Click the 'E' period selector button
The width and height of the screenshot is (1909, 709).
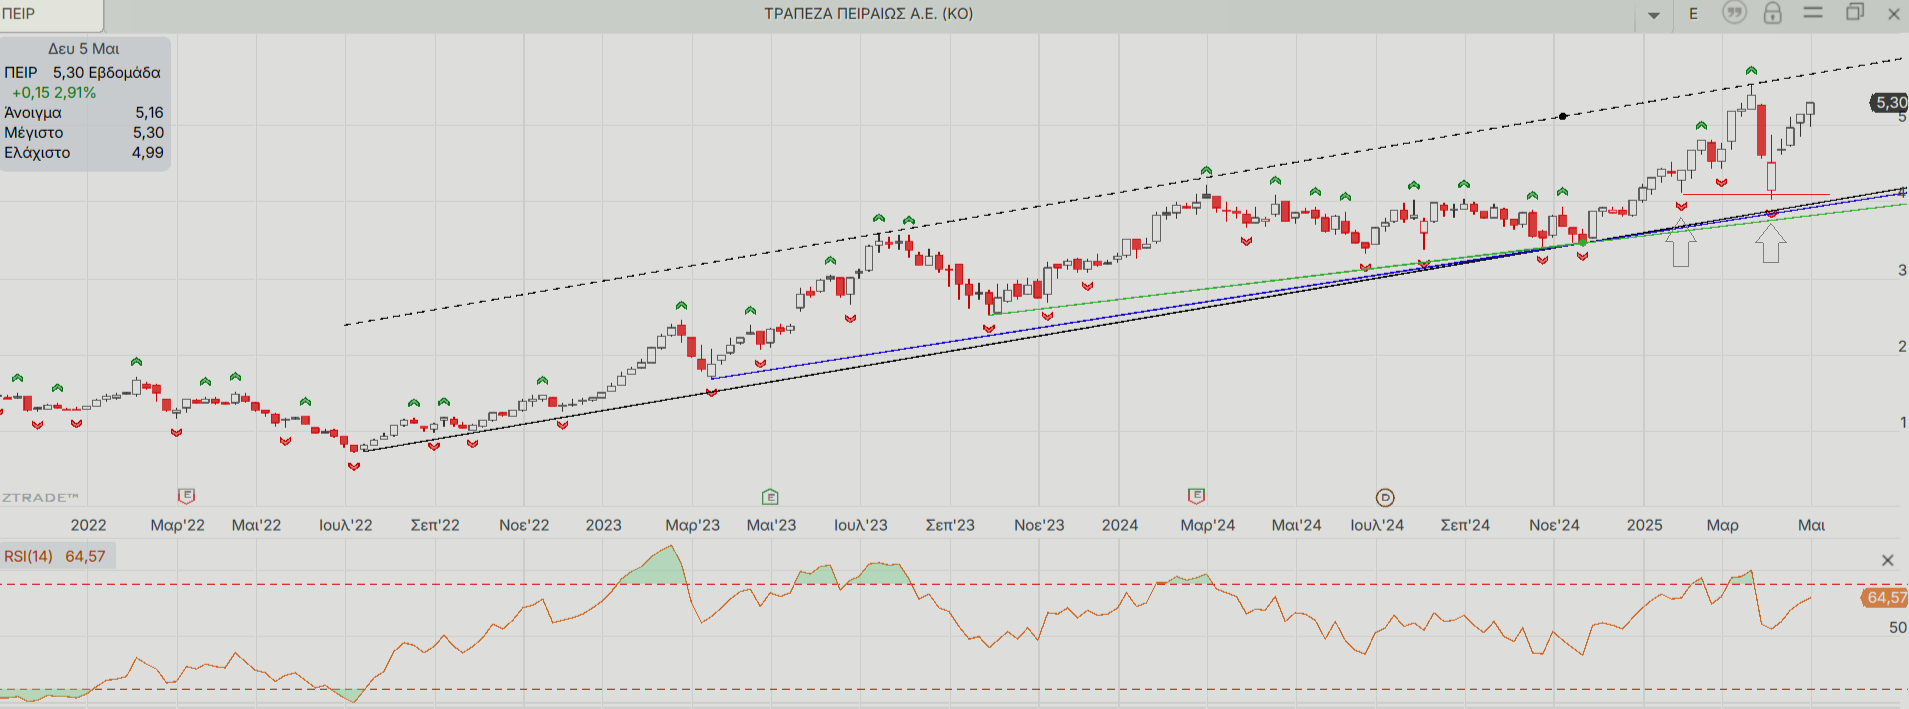[1693, 14]
